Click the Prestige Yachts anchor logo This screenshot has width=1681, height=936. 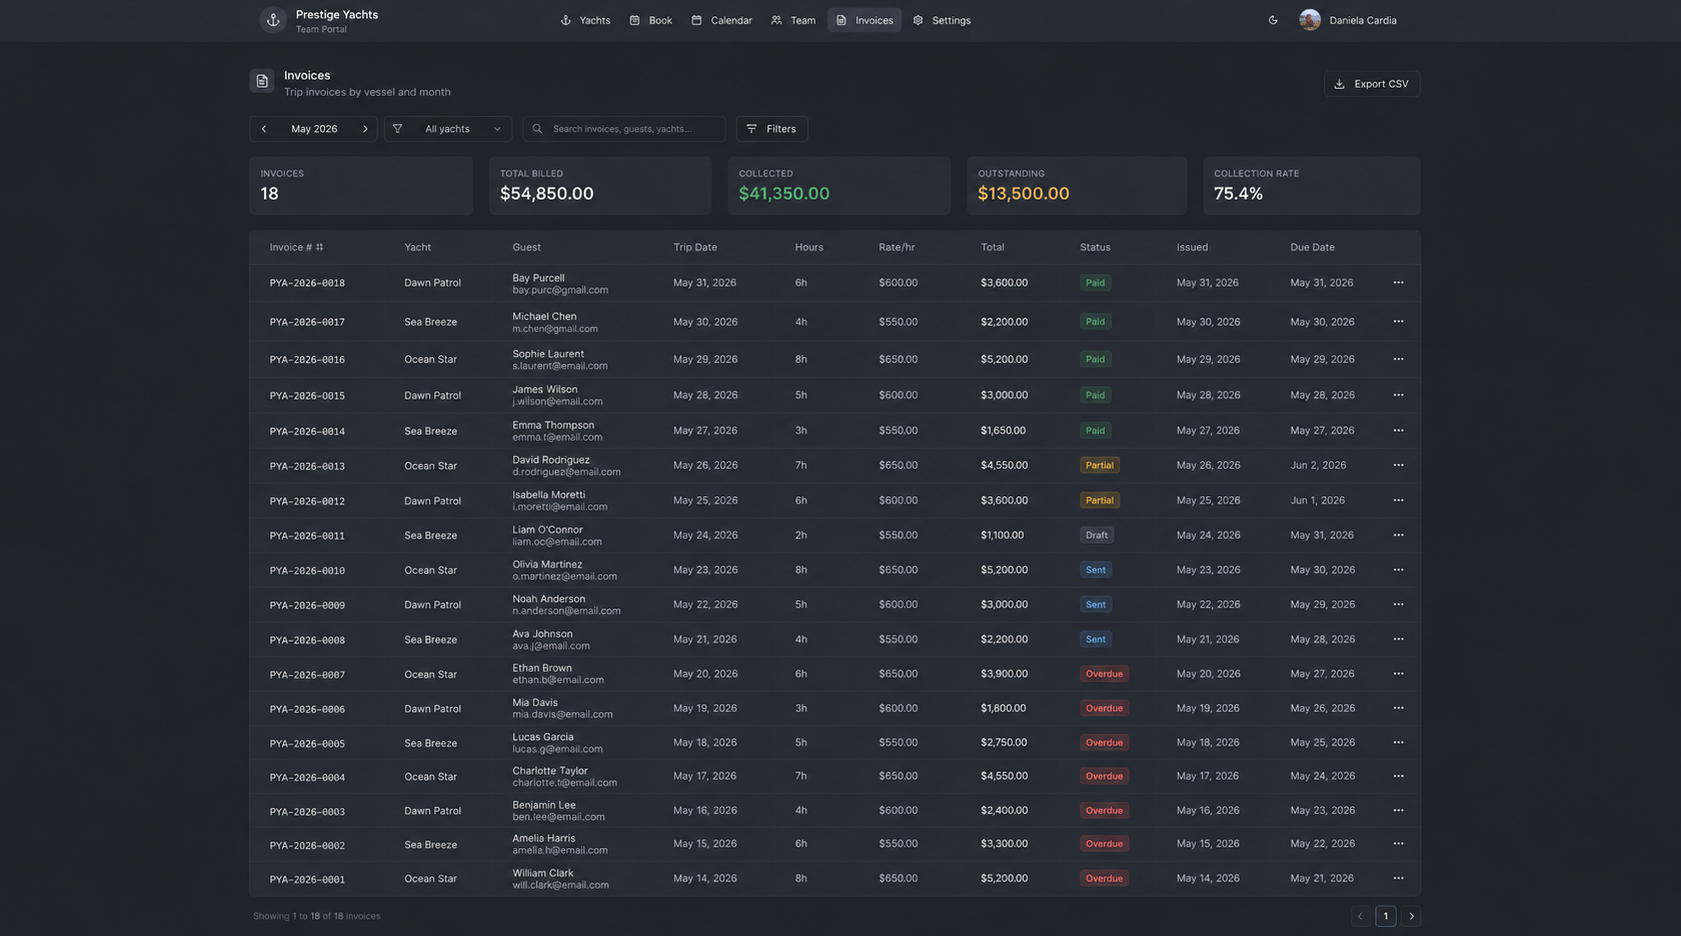click(273, 20)
